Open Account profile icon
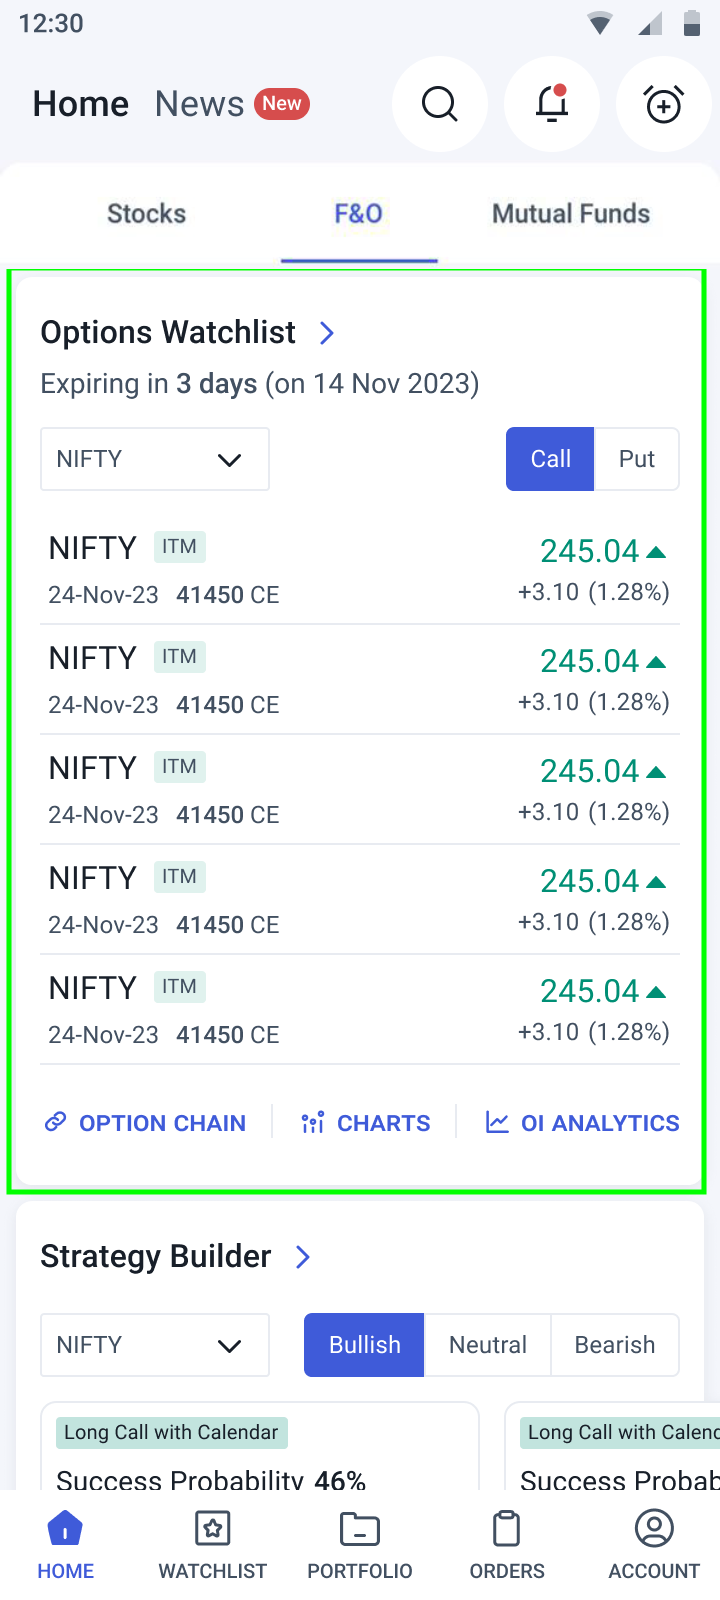The image size is (720, 1600). click(654, 1529)
